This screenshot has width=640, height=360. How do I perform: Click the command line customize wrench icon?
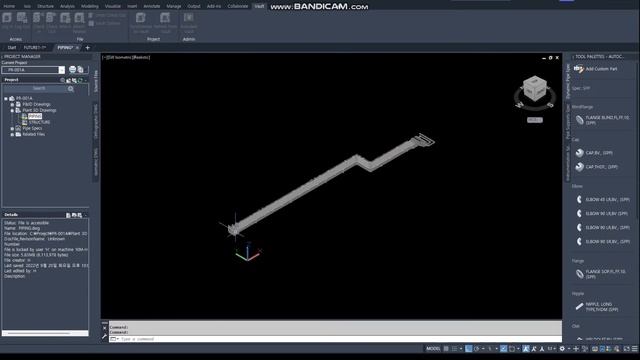coord(104,337)
